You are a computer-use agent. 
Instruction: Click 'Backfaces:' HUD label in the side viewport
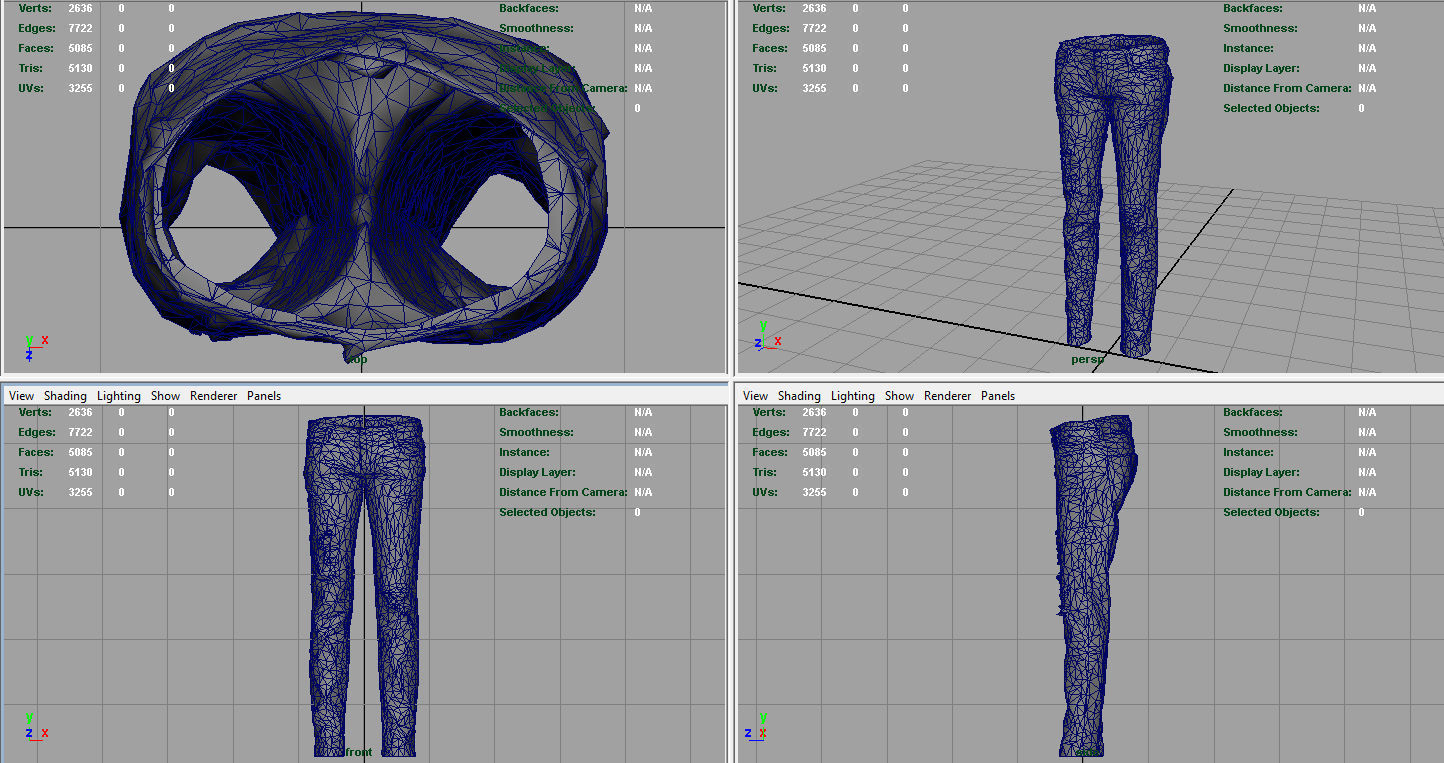pyautogui.click(x=1251, y=412)
